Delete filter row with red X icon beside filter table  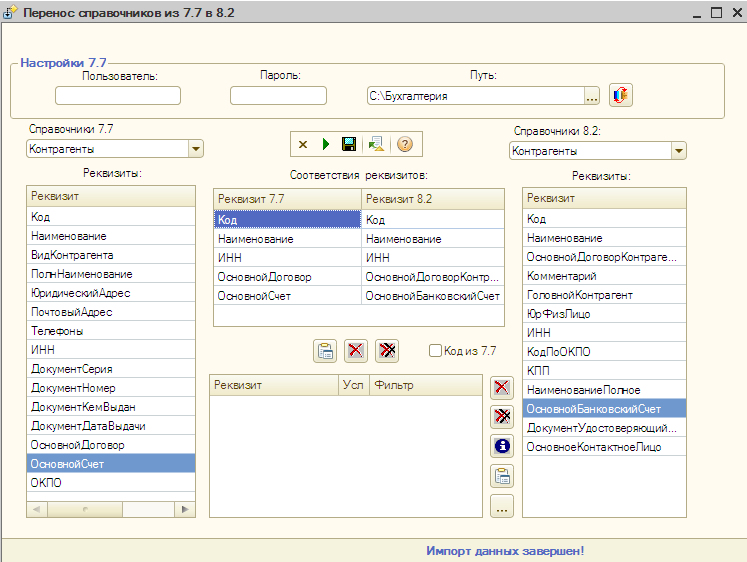pyautogui.click(x=502, y=388)
